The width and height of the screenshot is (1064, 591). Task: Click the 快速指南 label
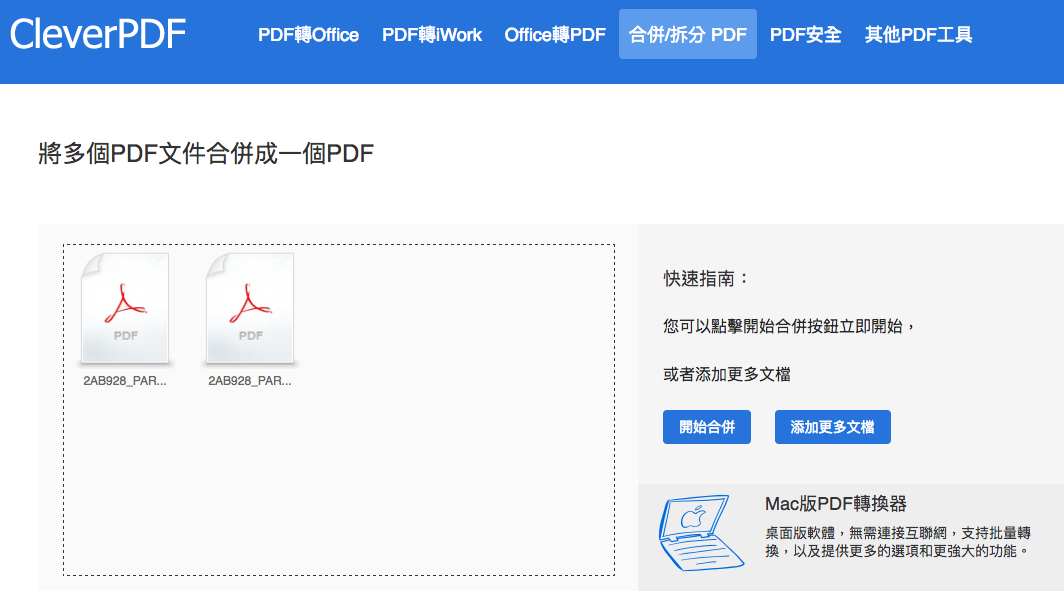tap(706, 279)
